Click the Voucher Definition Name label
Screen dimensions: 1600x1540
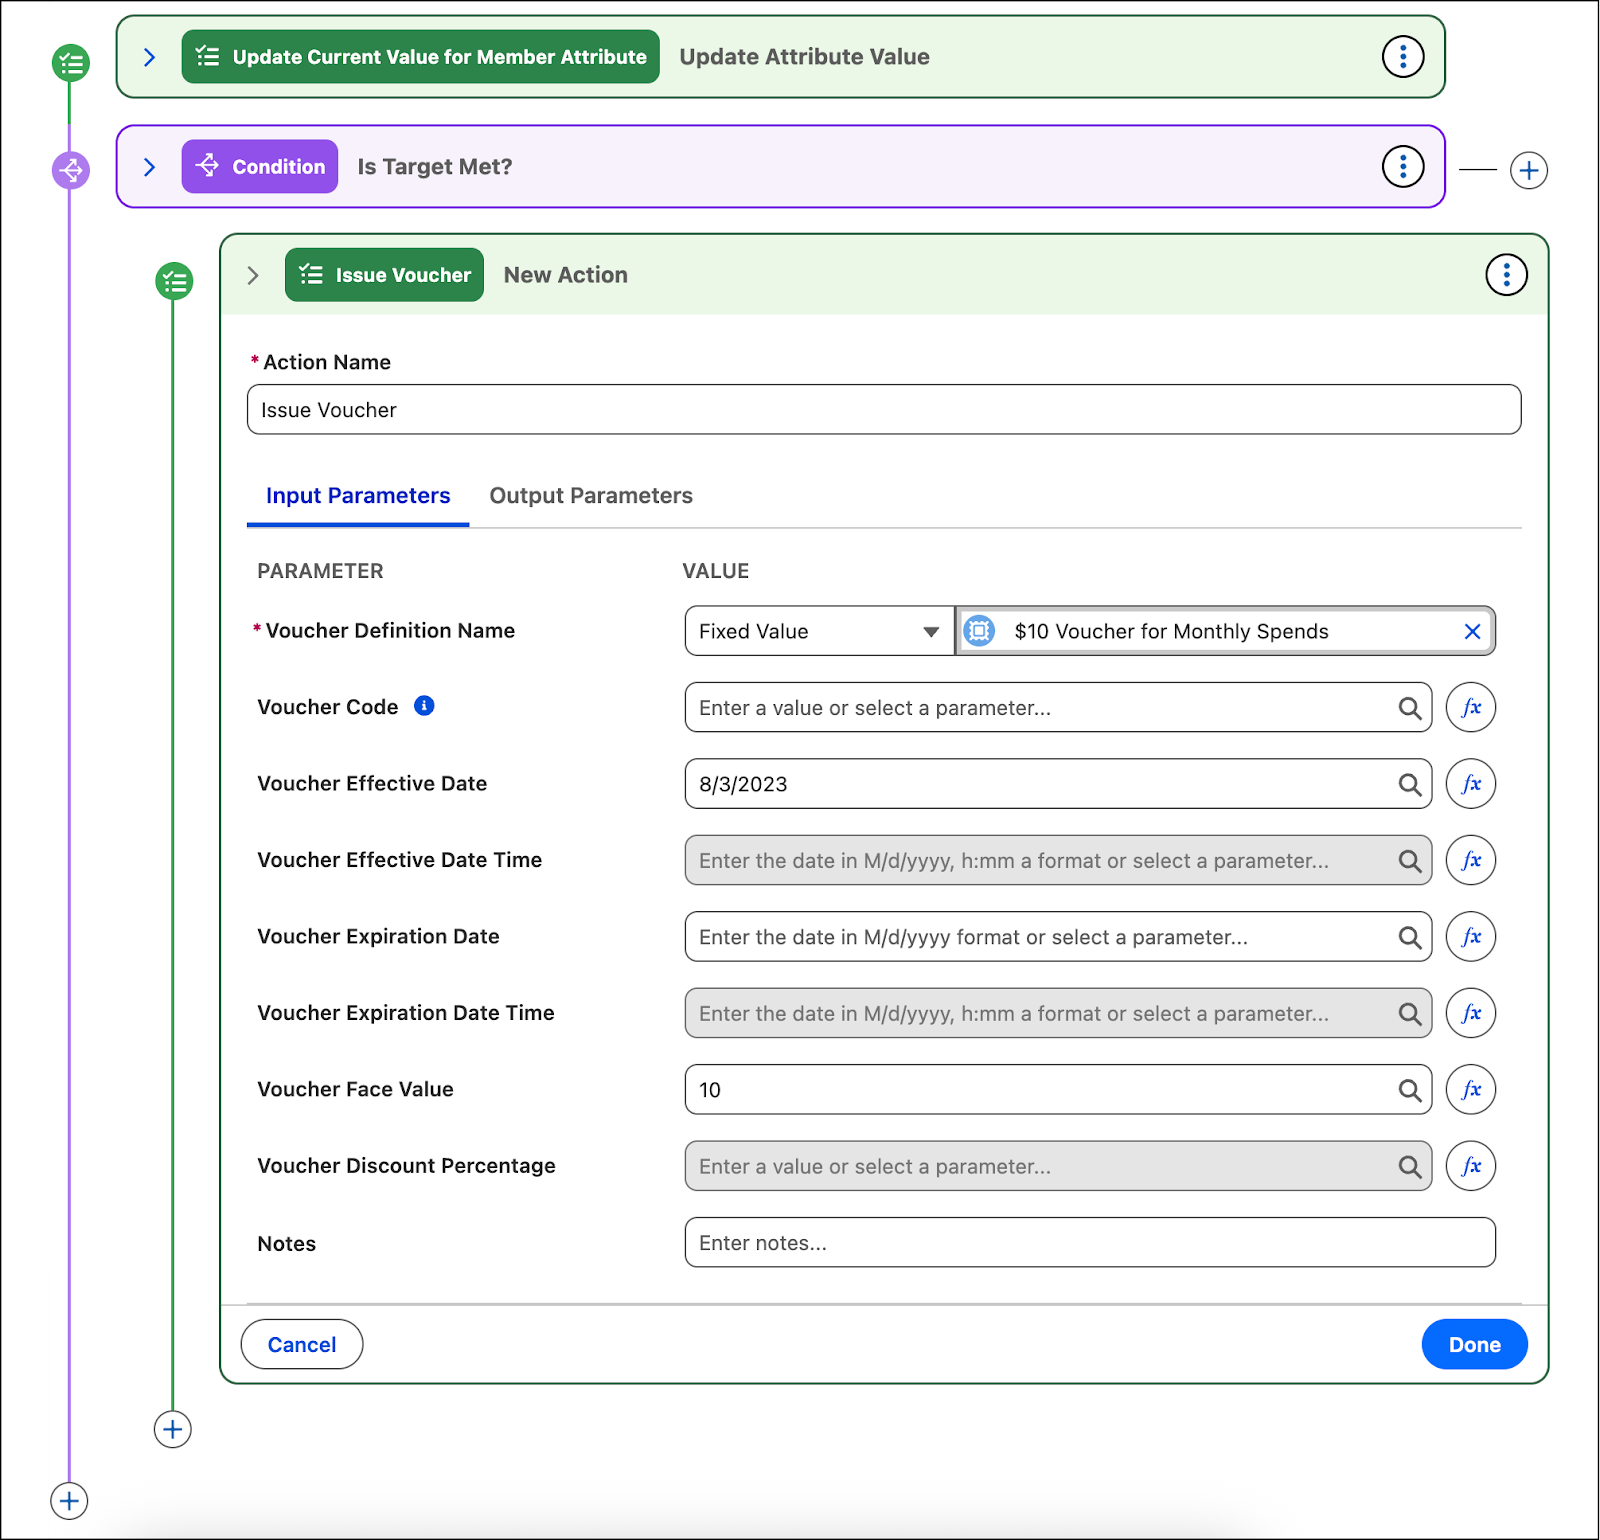pyautogui.click(x=390, y=631)
